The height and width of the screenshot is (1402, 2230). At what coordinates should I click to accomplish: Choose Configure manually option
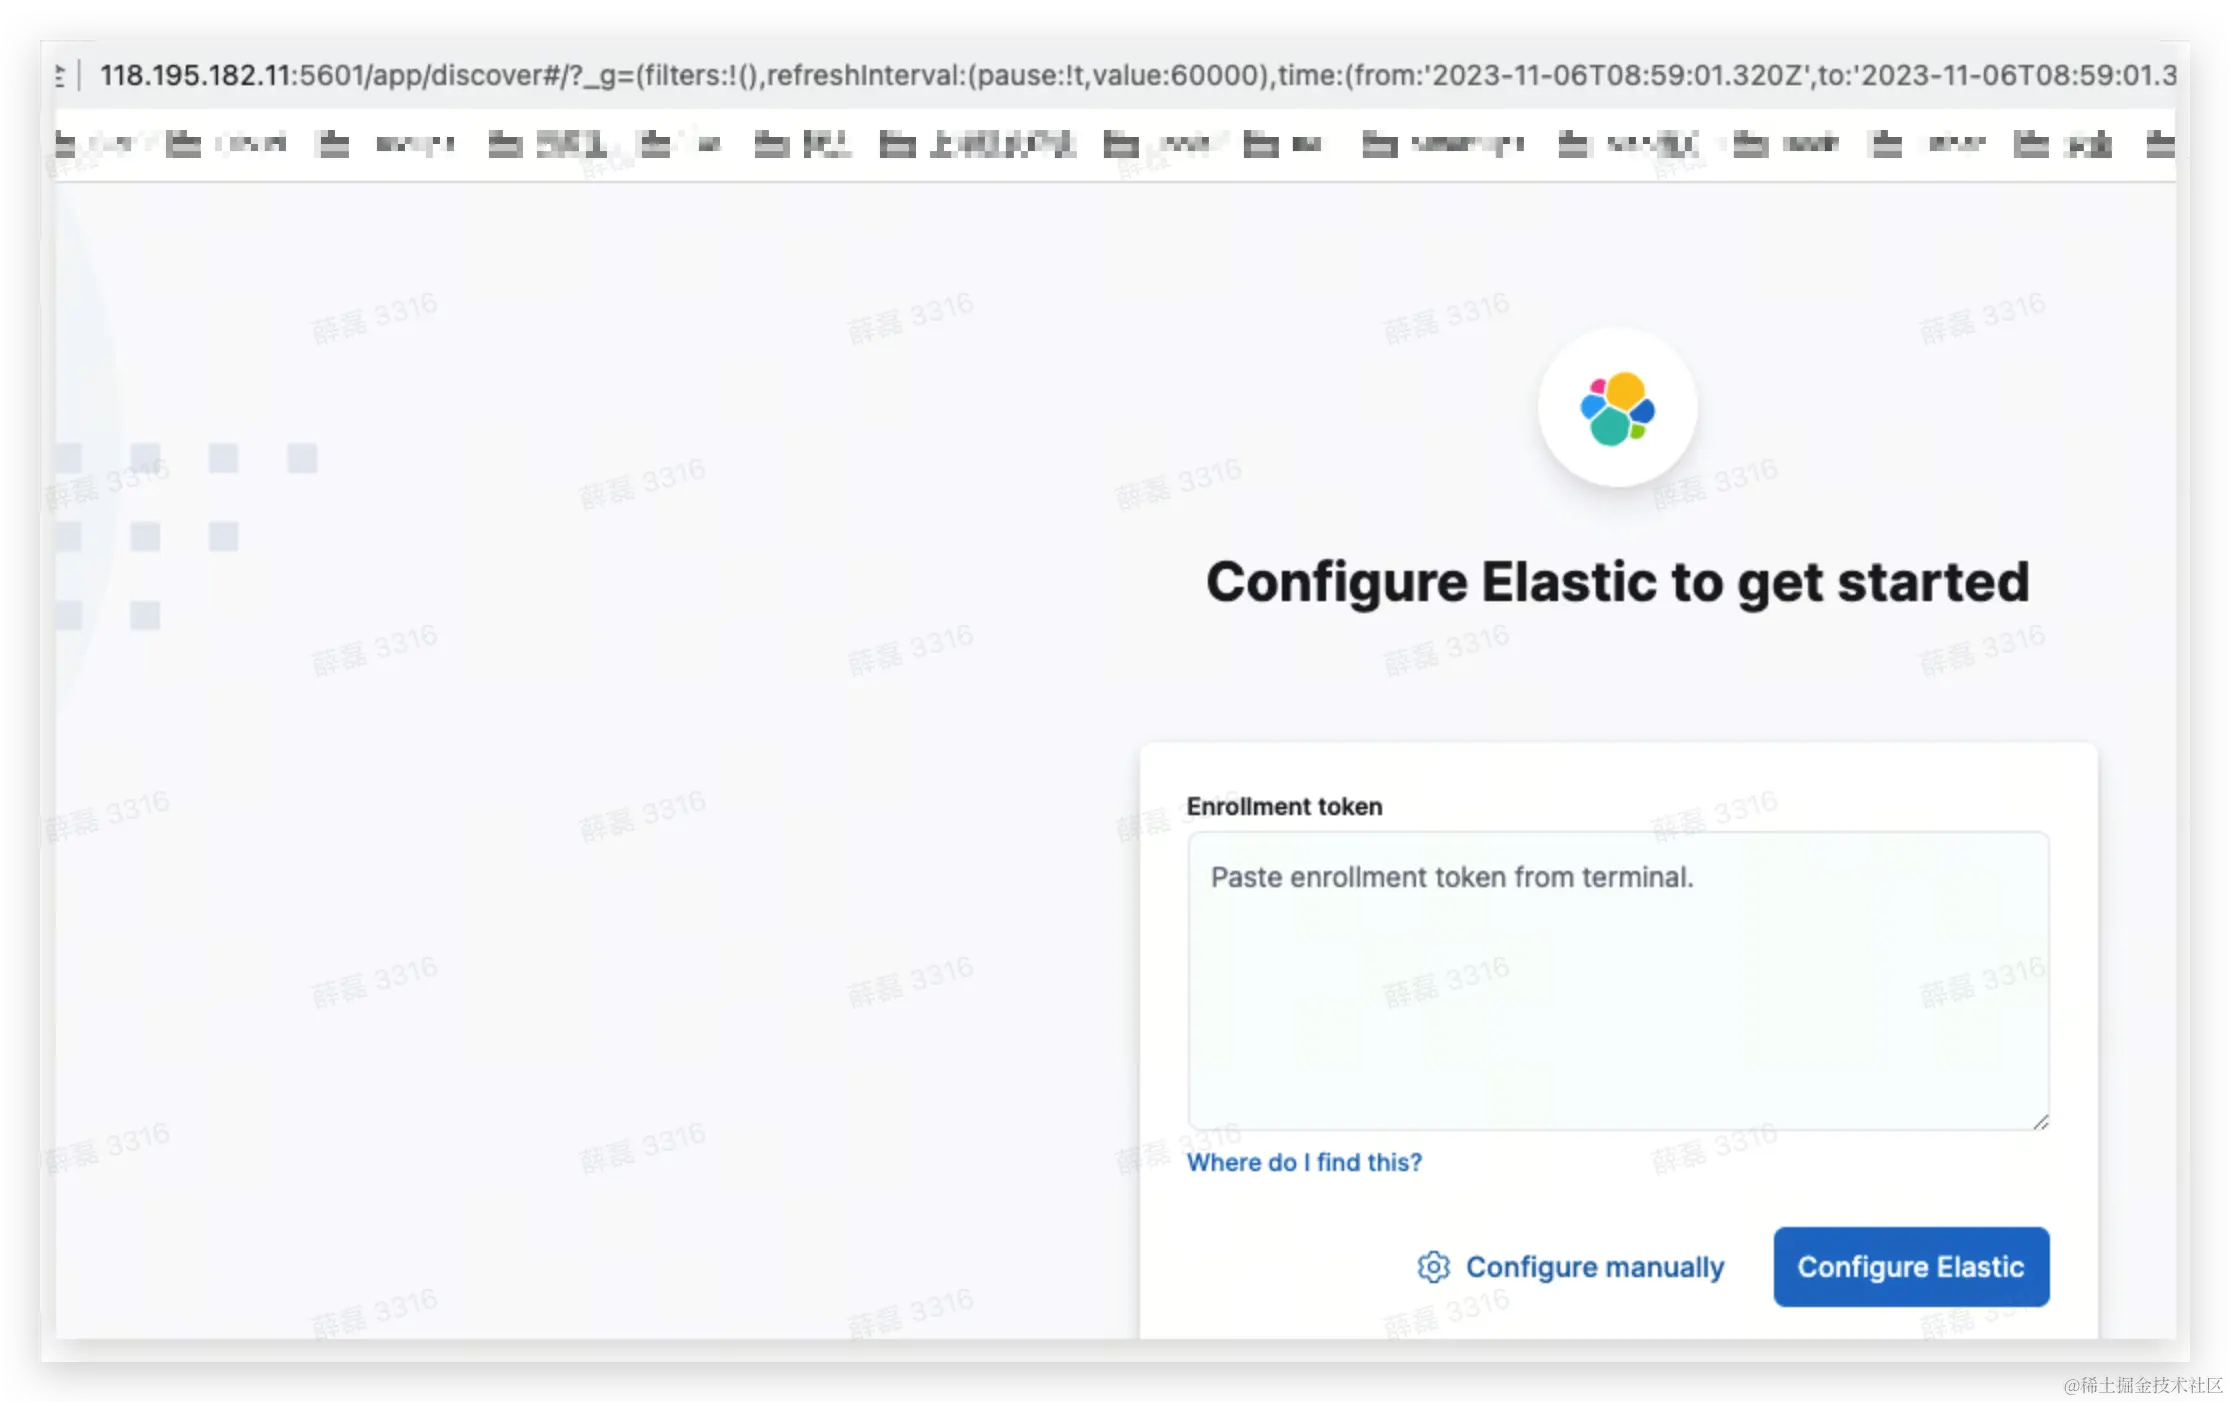click(x=1594, y=1267)
